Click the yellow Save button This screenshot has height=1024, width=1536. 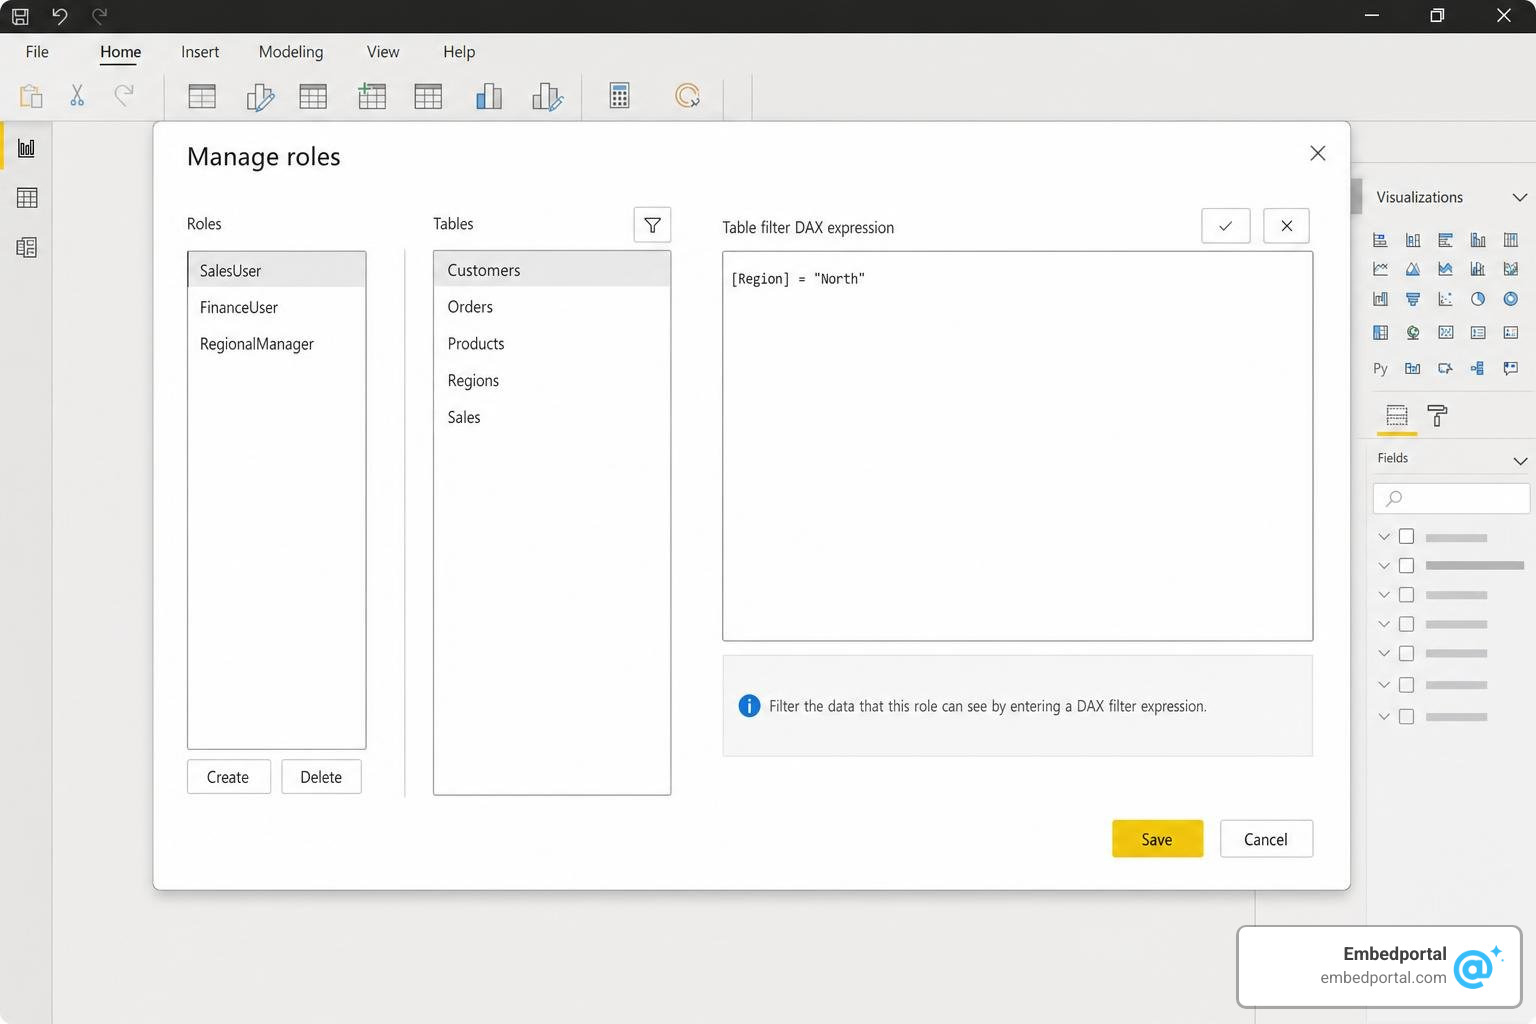tap(1157, 839)
